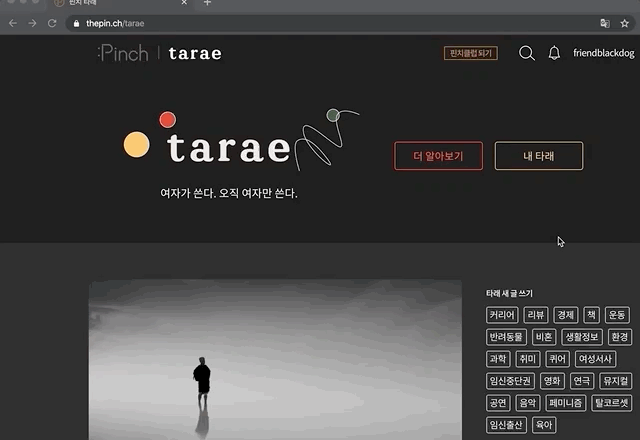Select the 탈코르셋 topic tag
Viewport: 640px width, 440px height.
click(x=611, y=403)
